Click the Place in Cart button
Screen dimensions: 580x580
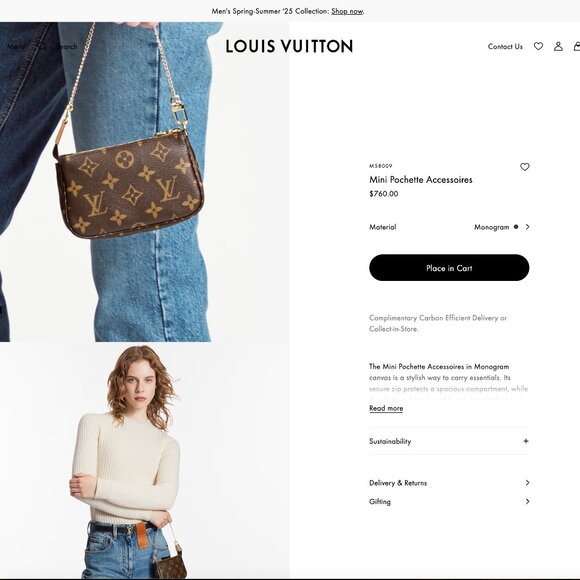449,267
